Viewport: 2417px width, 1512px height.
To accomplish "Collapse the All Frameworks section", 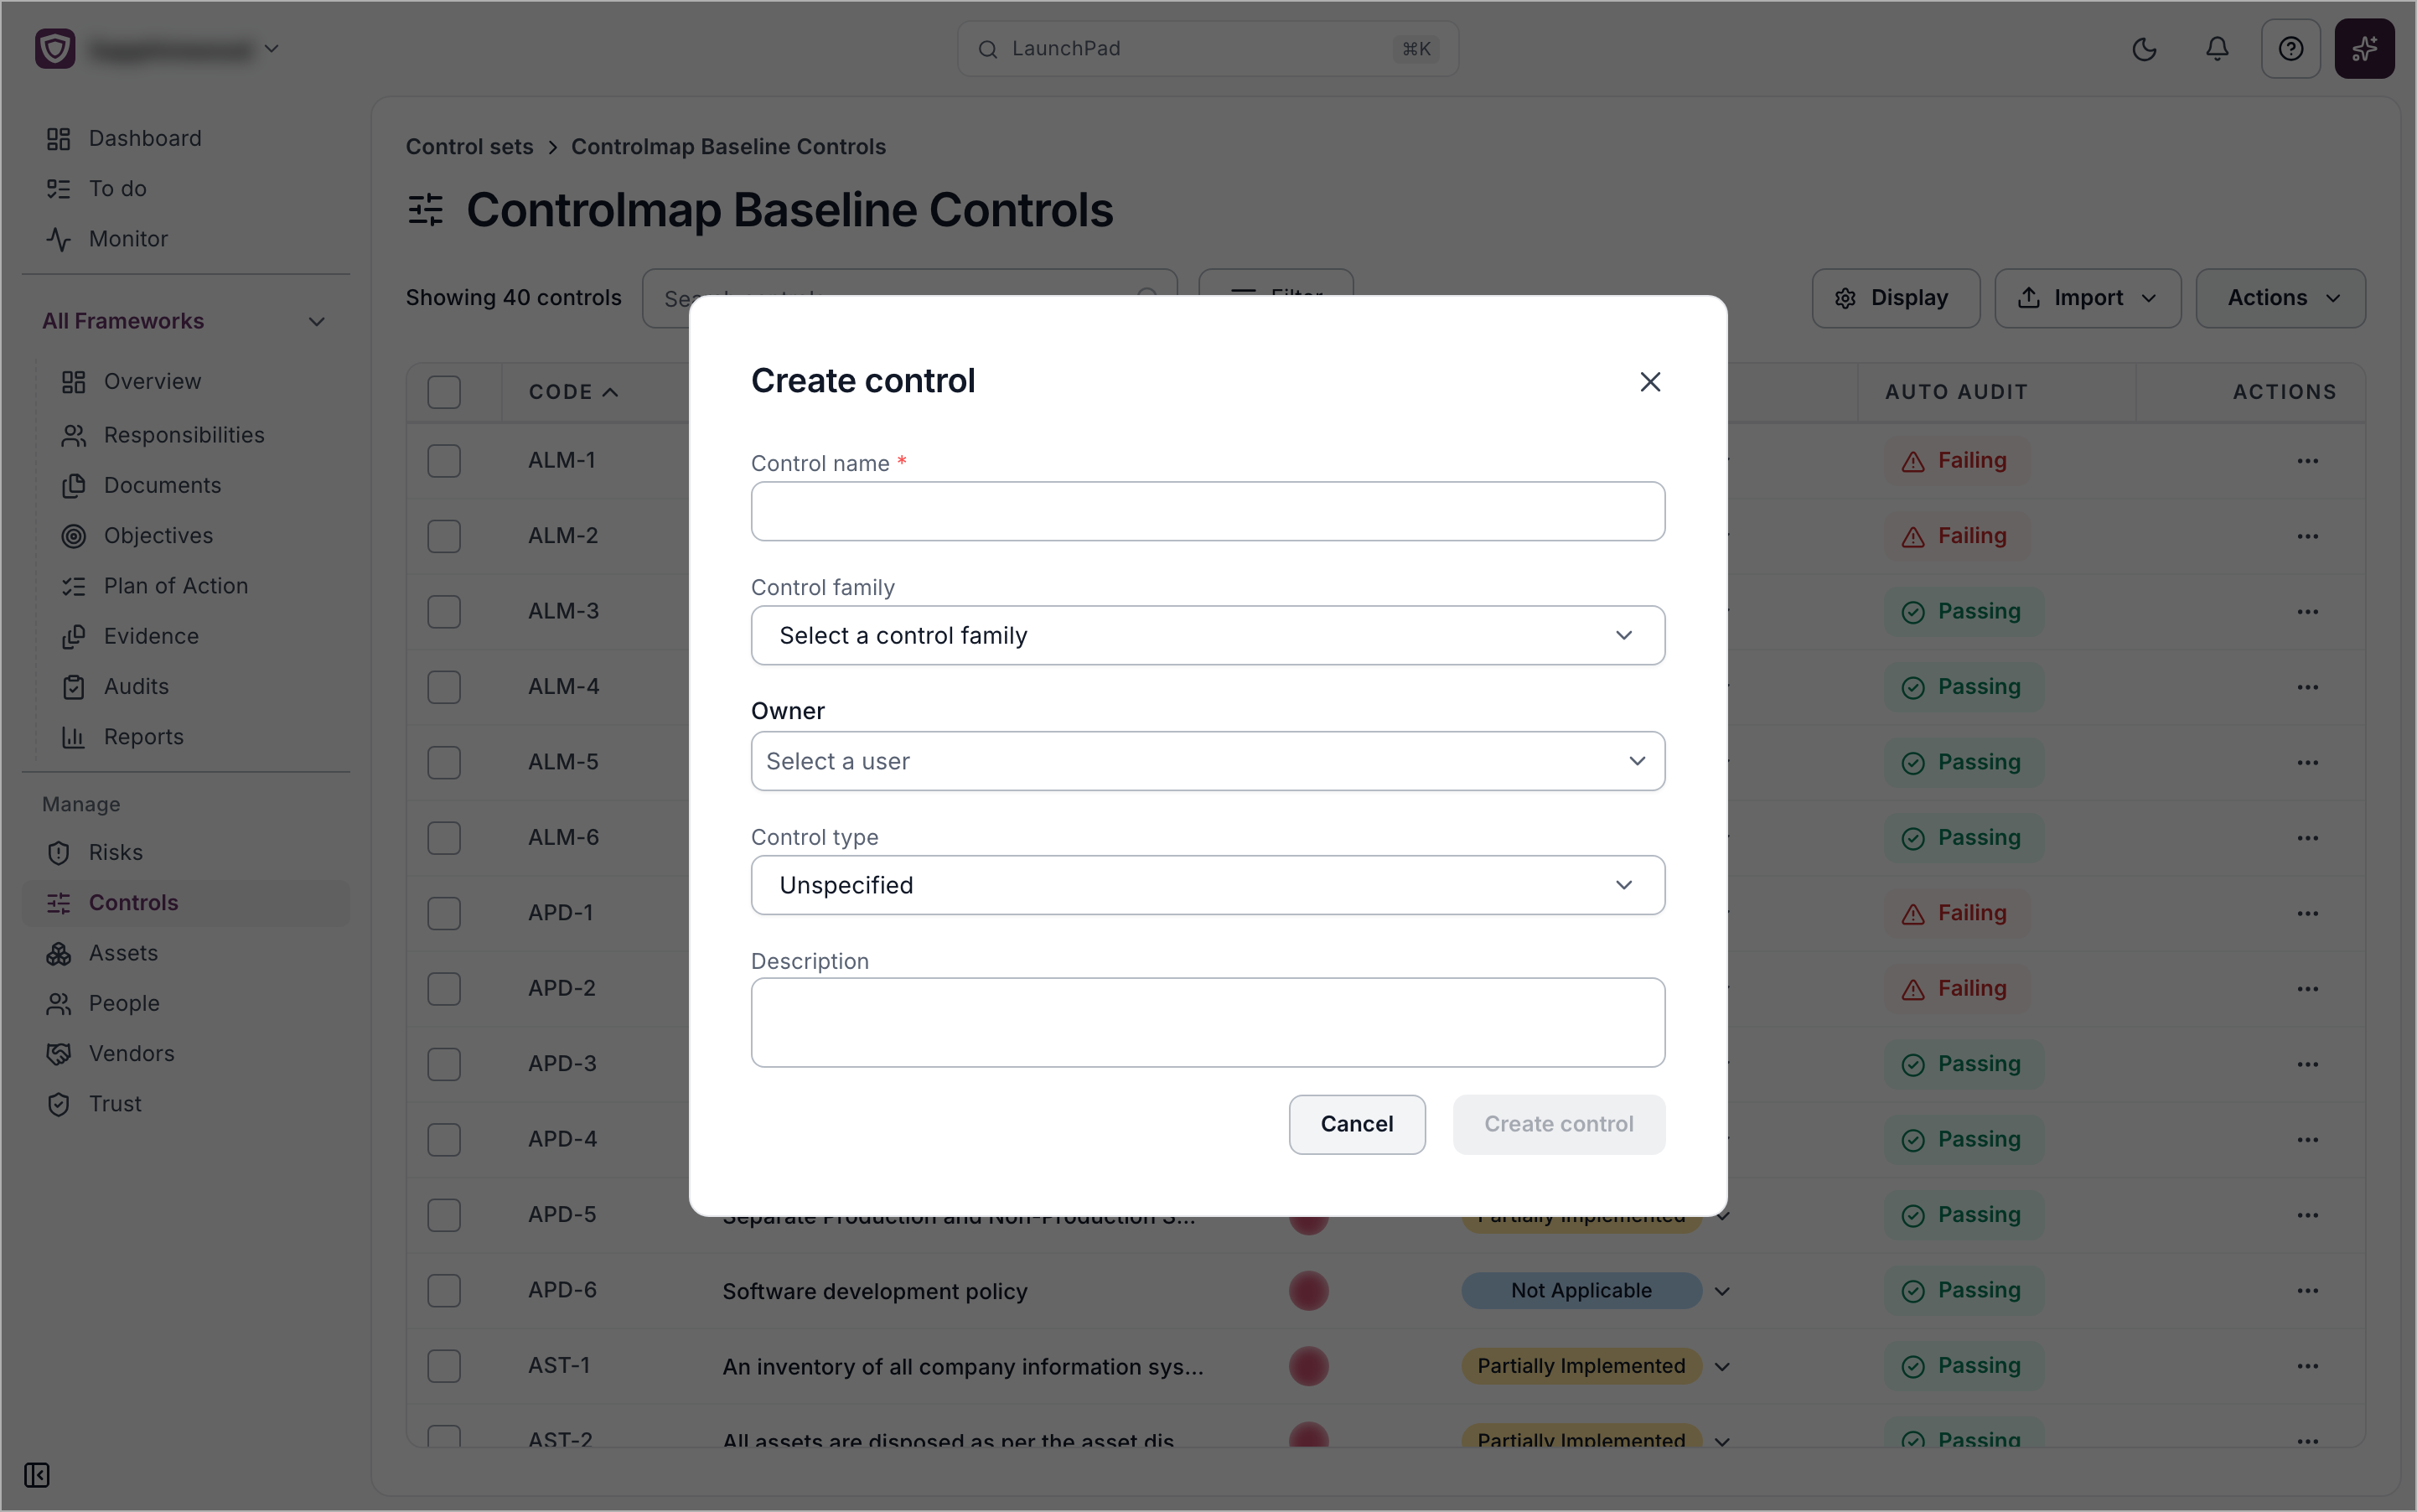I will 316,322.
